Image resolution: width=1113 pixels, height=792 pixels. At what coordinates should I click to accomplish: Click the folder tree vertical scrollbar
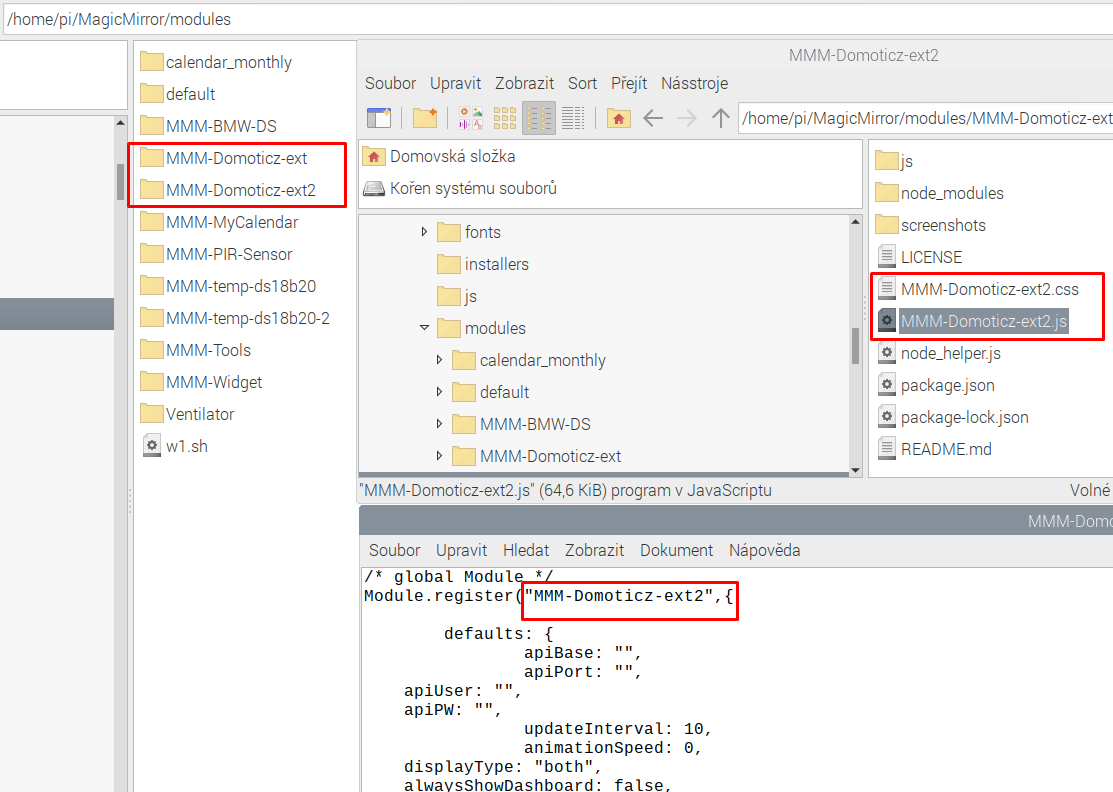855,346
